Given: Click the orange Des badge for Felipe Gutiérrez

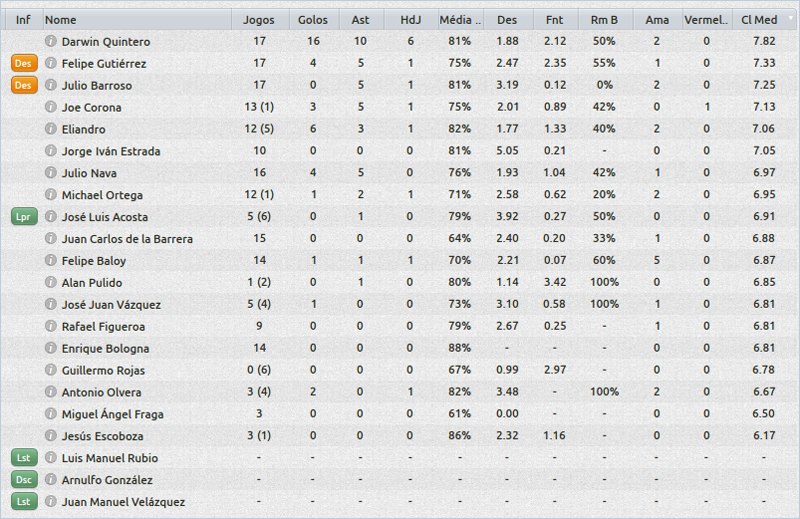Looking at the screenshot, I should pyautogui.click(x=23, y=64).
